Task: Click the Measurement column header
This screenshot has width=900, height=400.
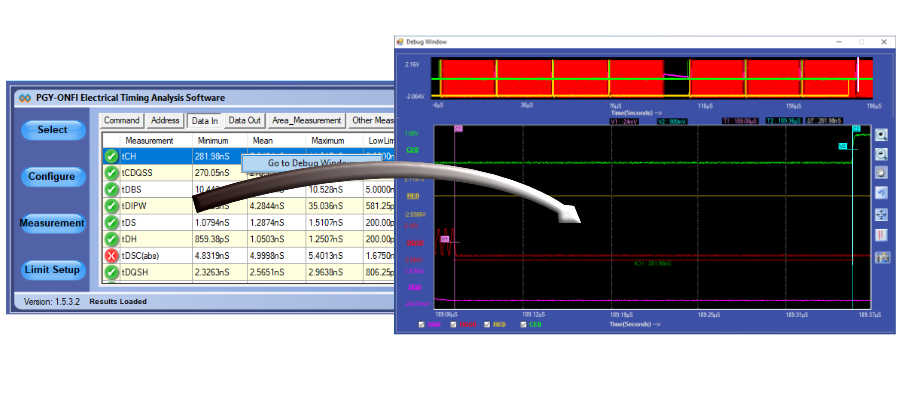Action: 149,141
